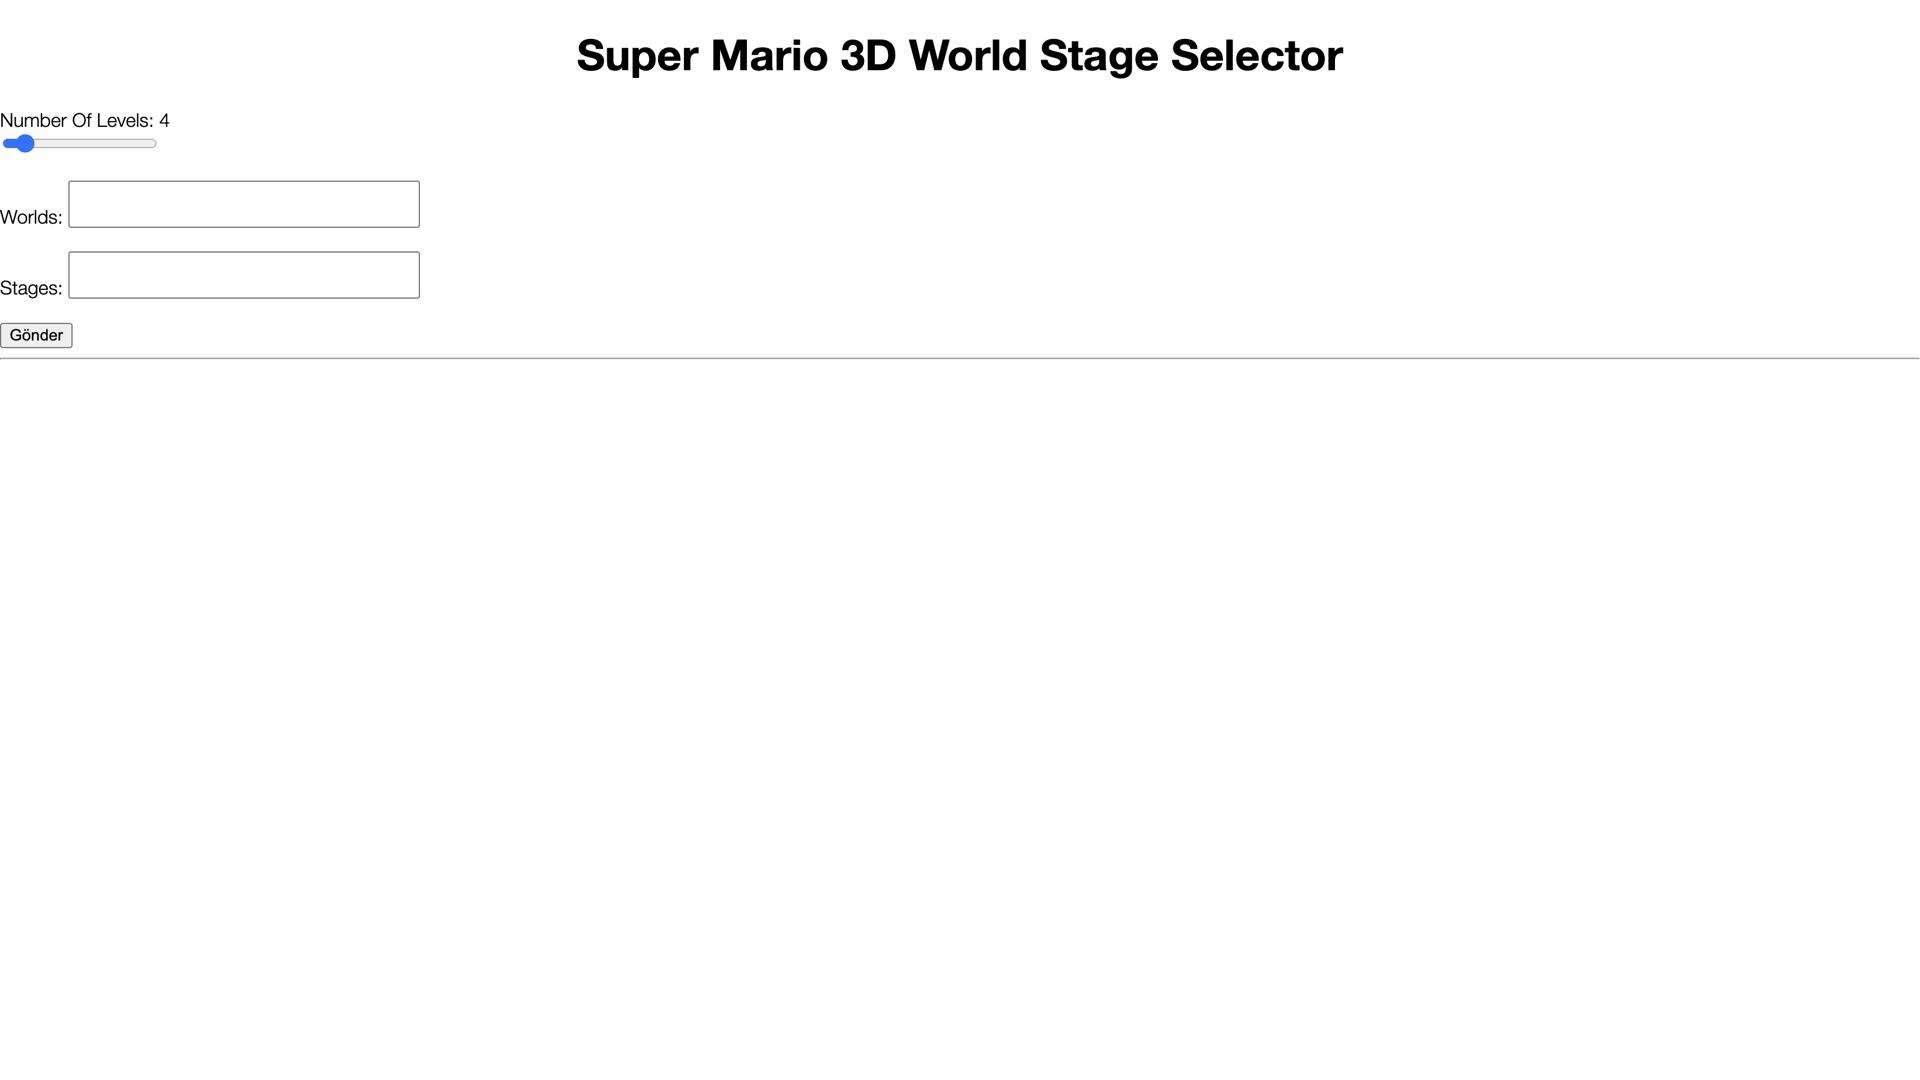The width and height of the screenshot is (1920, 1080).
Task: Click the word "Selector" in the title
Action: (x=1256, y=56)
